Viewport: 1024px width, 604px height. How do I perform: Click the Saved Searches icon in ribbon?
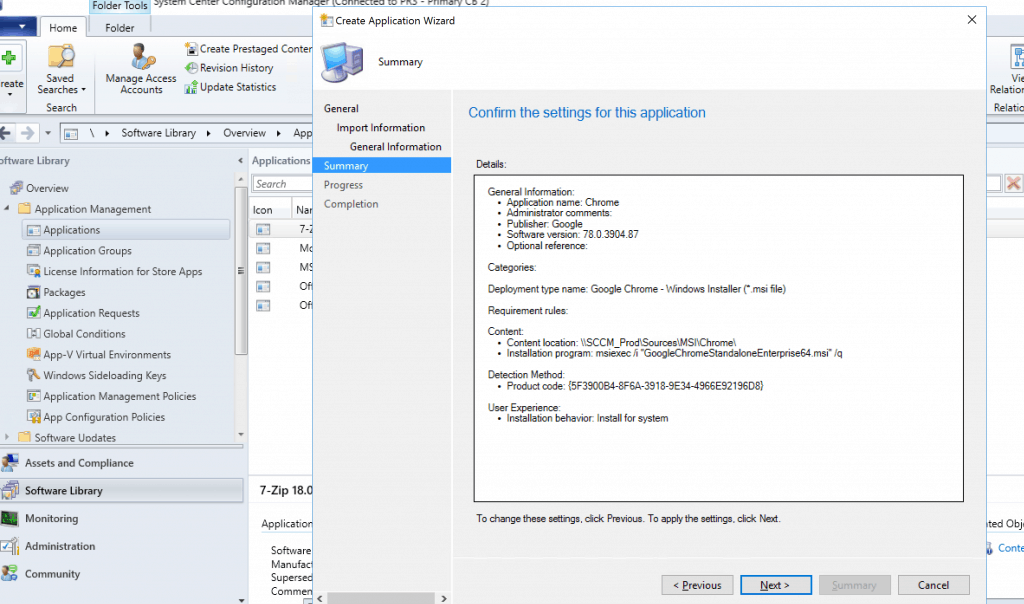point(61,57)
